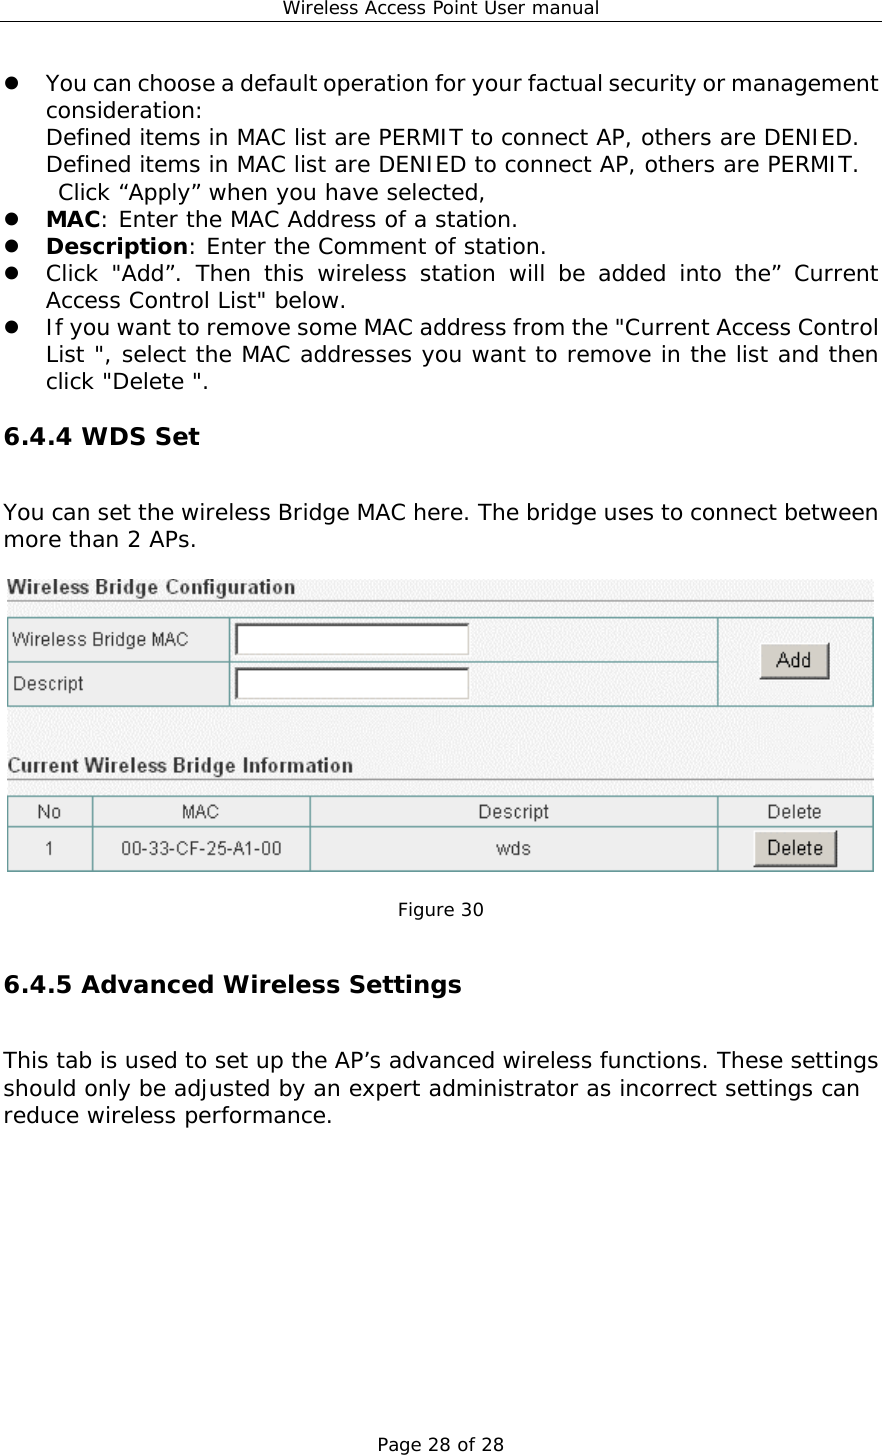Image resolution: width=882 pixels, height=1455 pixels.
Task: Select the MAC address 00-33-CF-25-A1-00 in the table
Action: [200, 847]
